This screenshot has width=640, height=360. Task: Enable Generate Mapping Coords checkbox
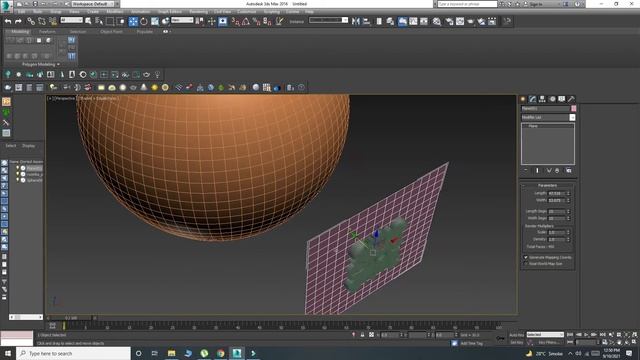[526, 258]
